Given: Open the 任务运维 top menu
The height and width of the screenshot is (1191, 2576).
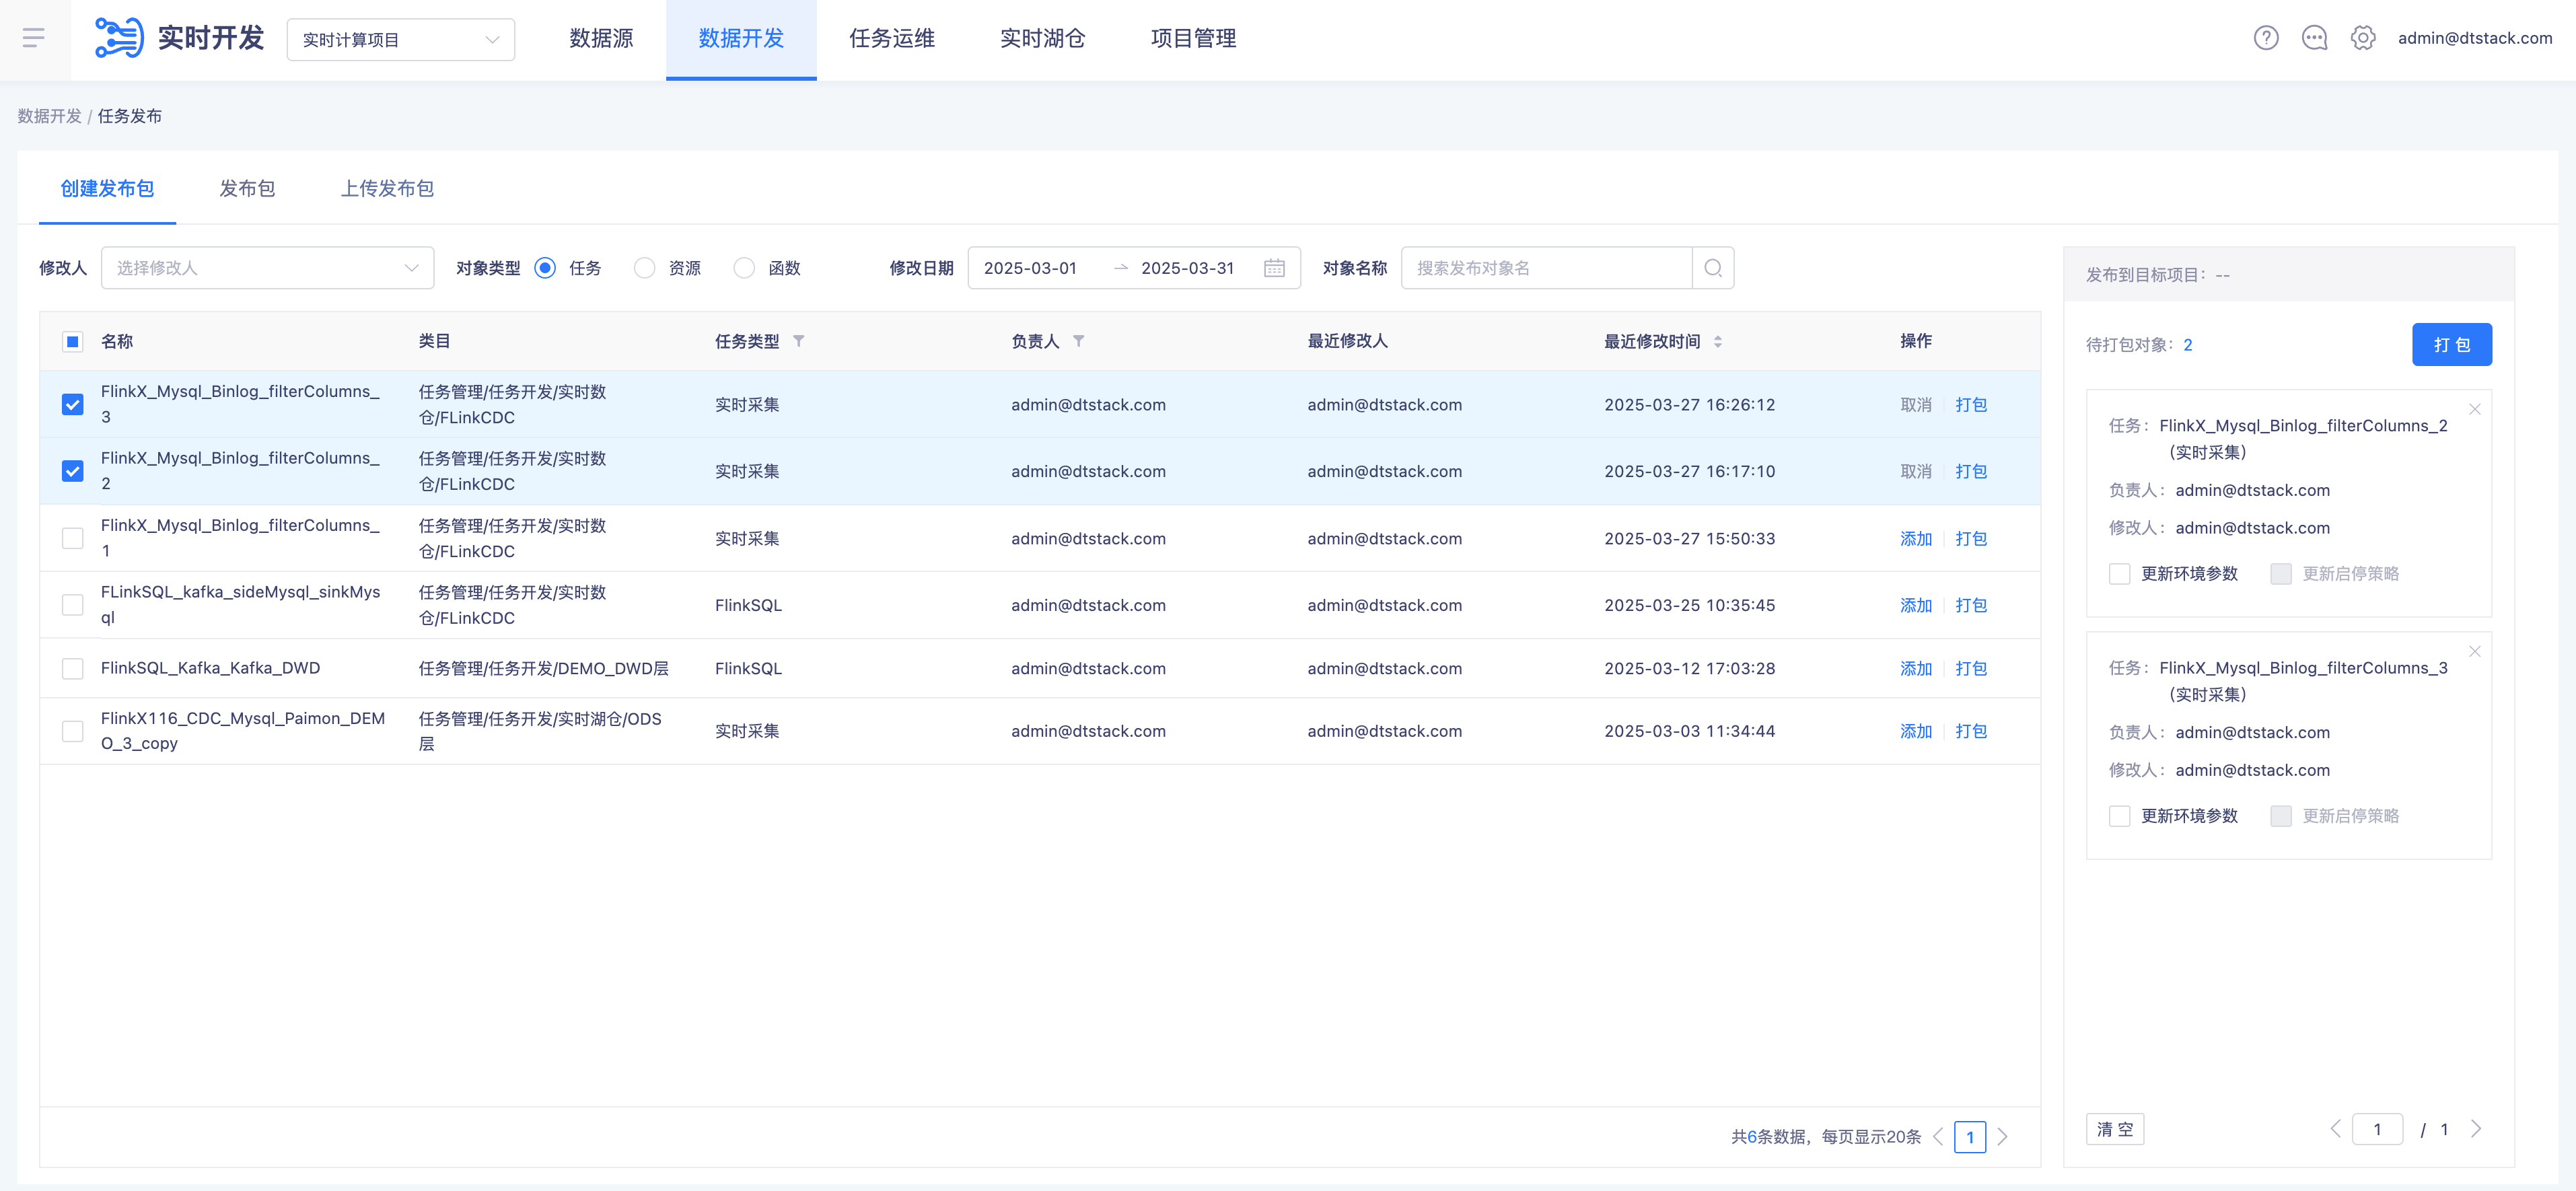Looking at the screenshot, I should point(892,39).
